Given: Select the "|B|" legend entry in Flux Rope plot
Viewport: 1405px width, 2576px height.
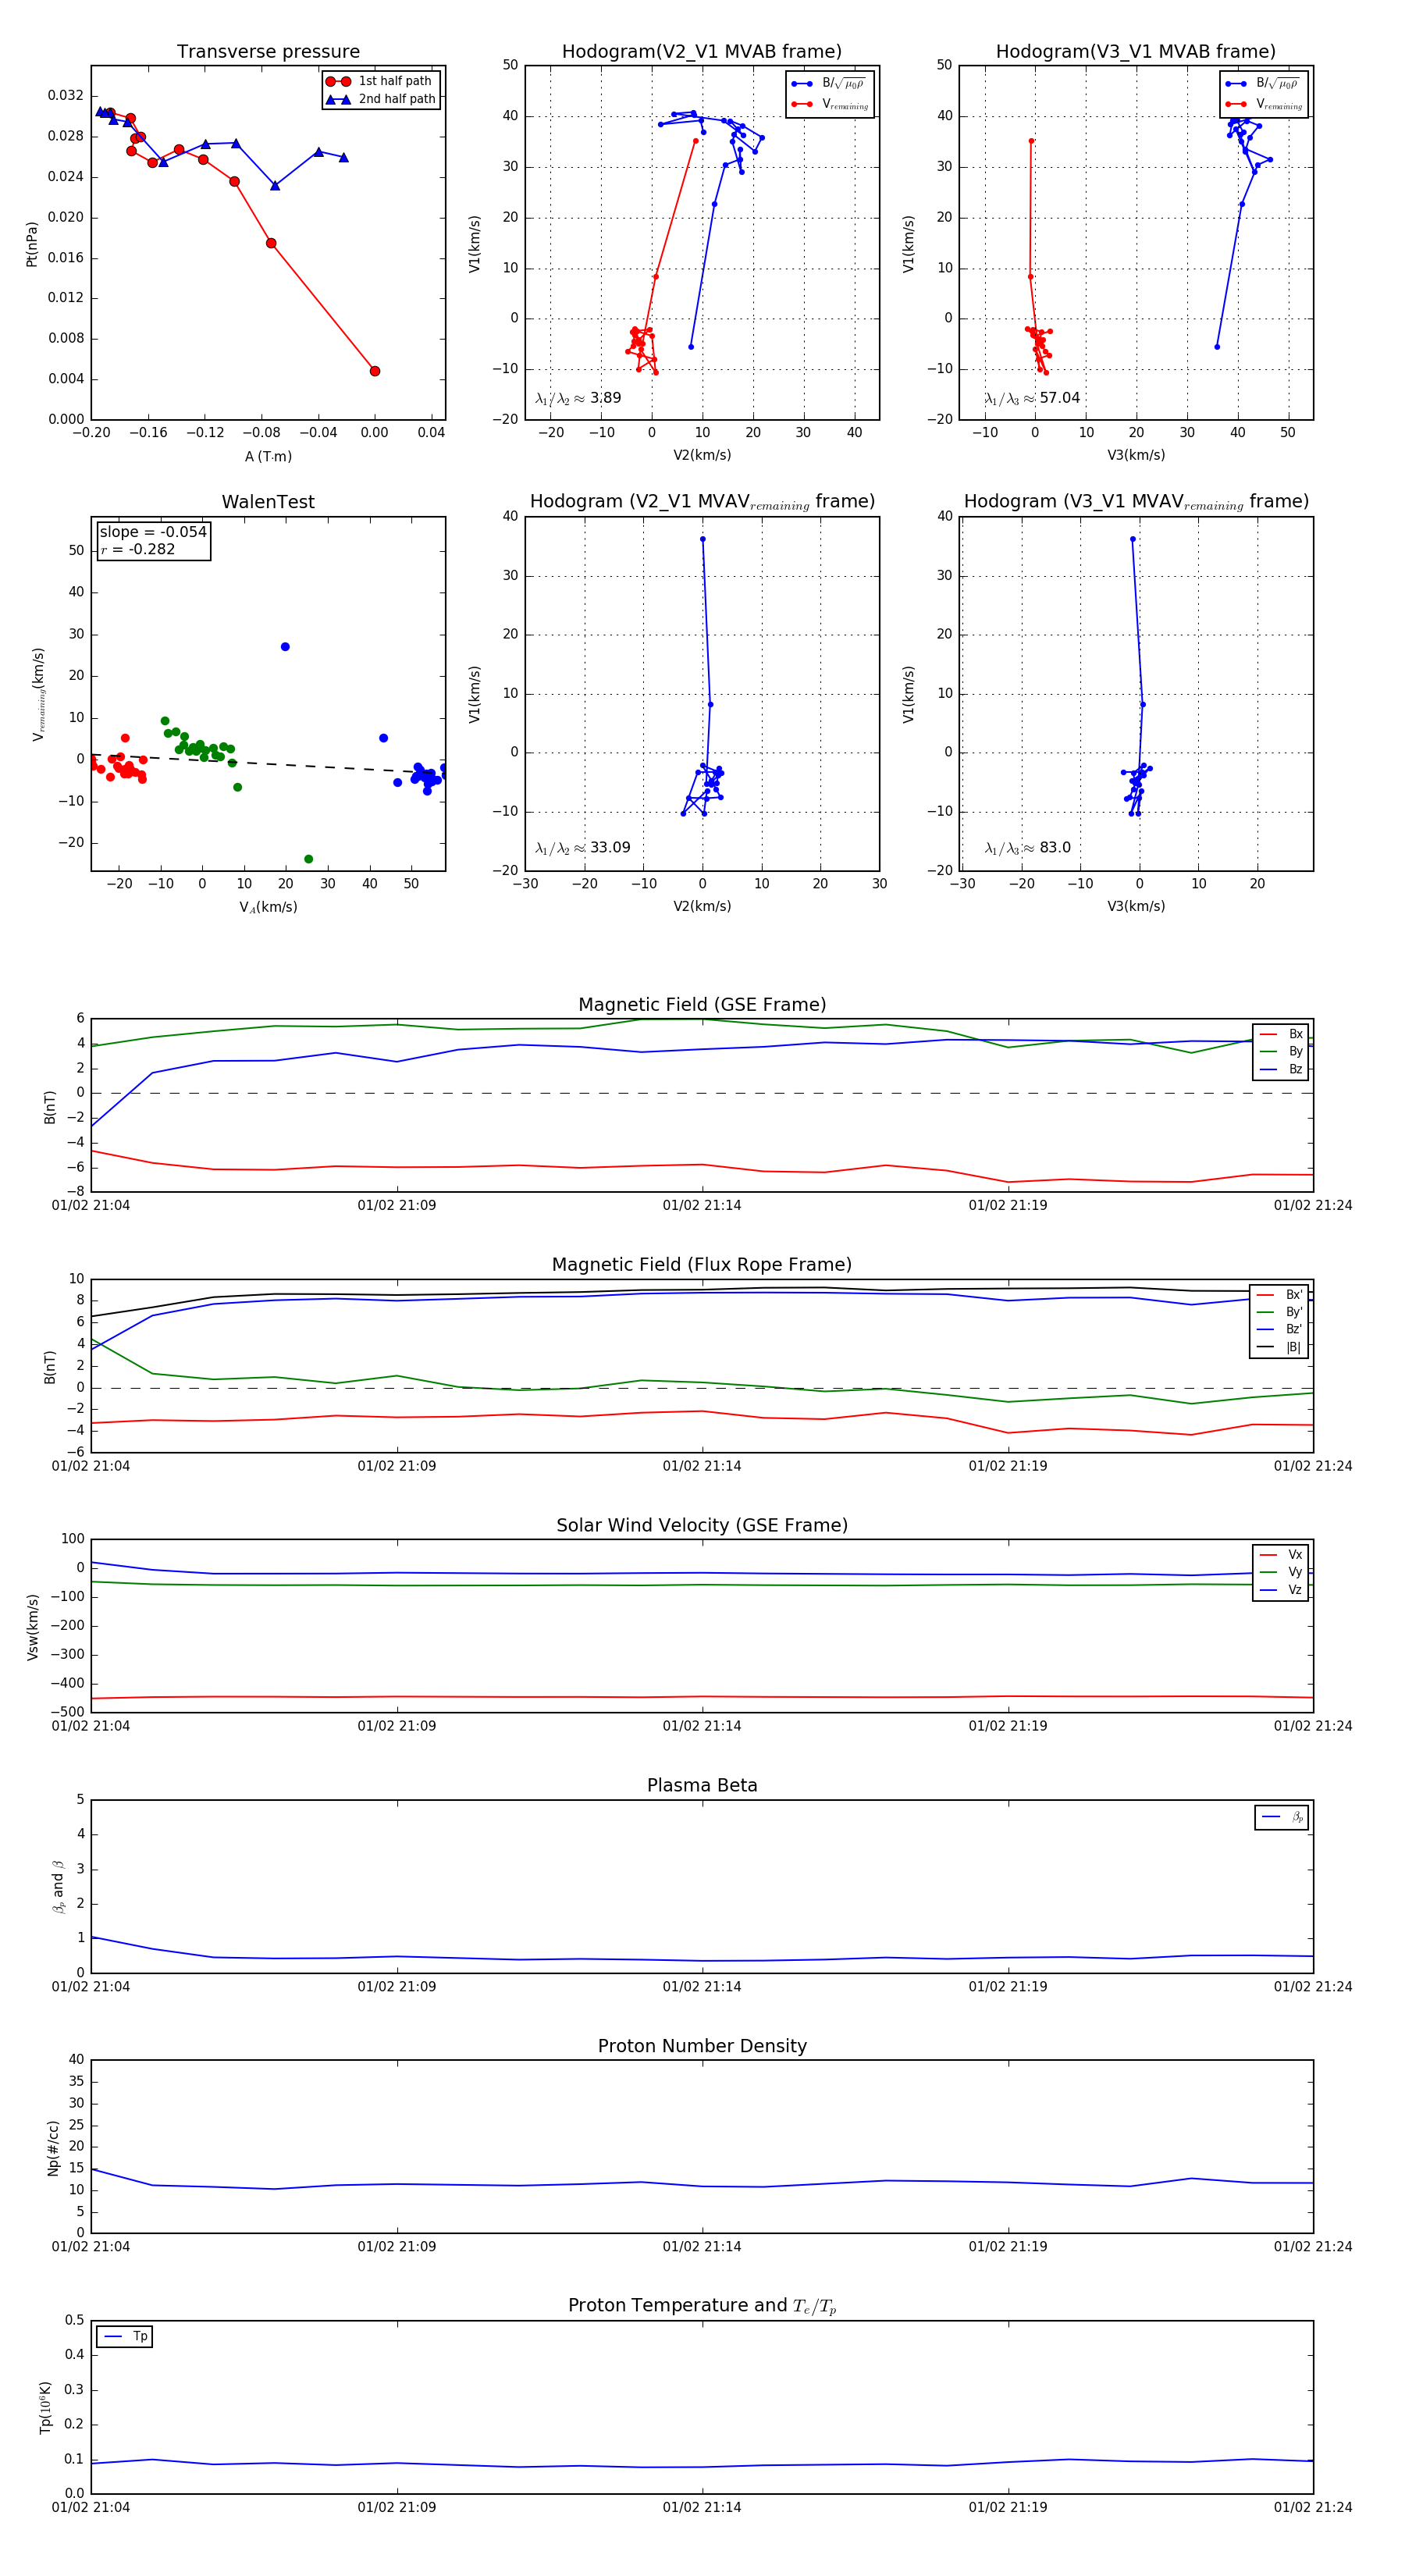Looking at the screenshot, I should coord(1279,1347).
